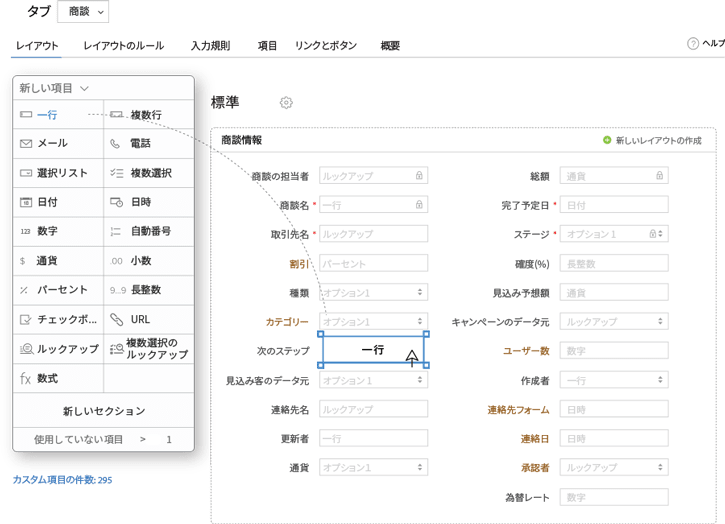This screenshot has height=524, width=725.
Task: Select the ルックアップ (lookup) field icon
Action: click(x=26, y=349)
